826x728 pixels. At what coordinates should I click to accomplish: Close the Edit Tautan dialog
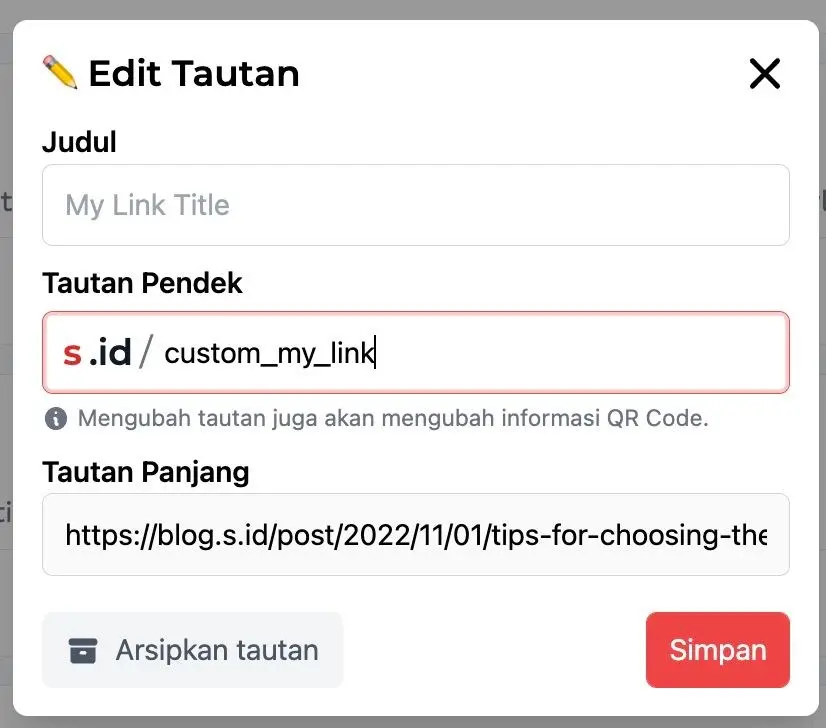764,73
